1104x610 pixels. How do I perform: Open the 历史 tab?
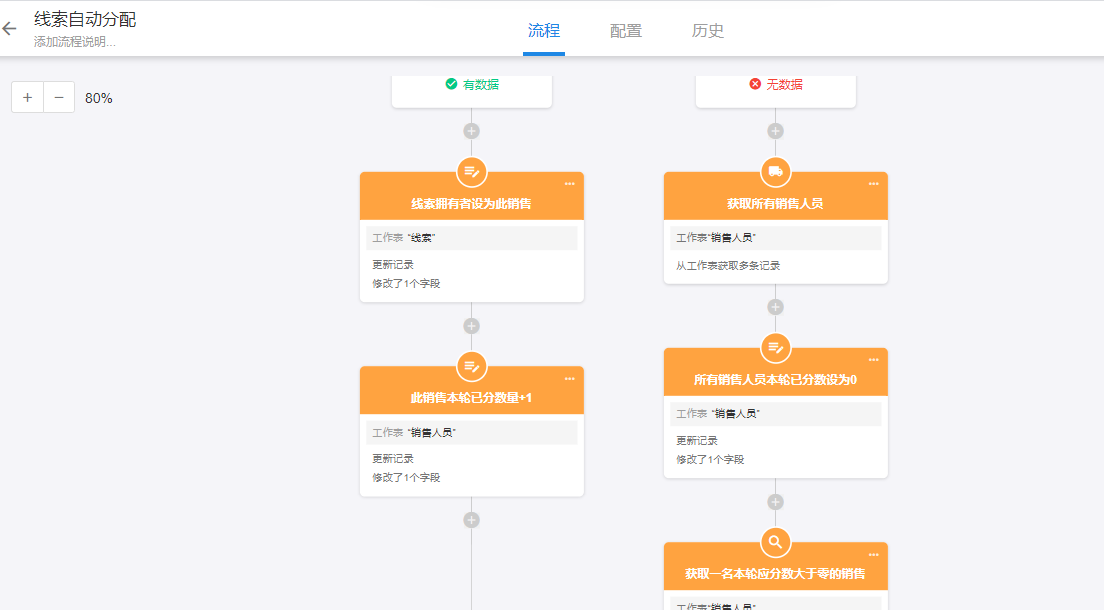click(708, 31)
